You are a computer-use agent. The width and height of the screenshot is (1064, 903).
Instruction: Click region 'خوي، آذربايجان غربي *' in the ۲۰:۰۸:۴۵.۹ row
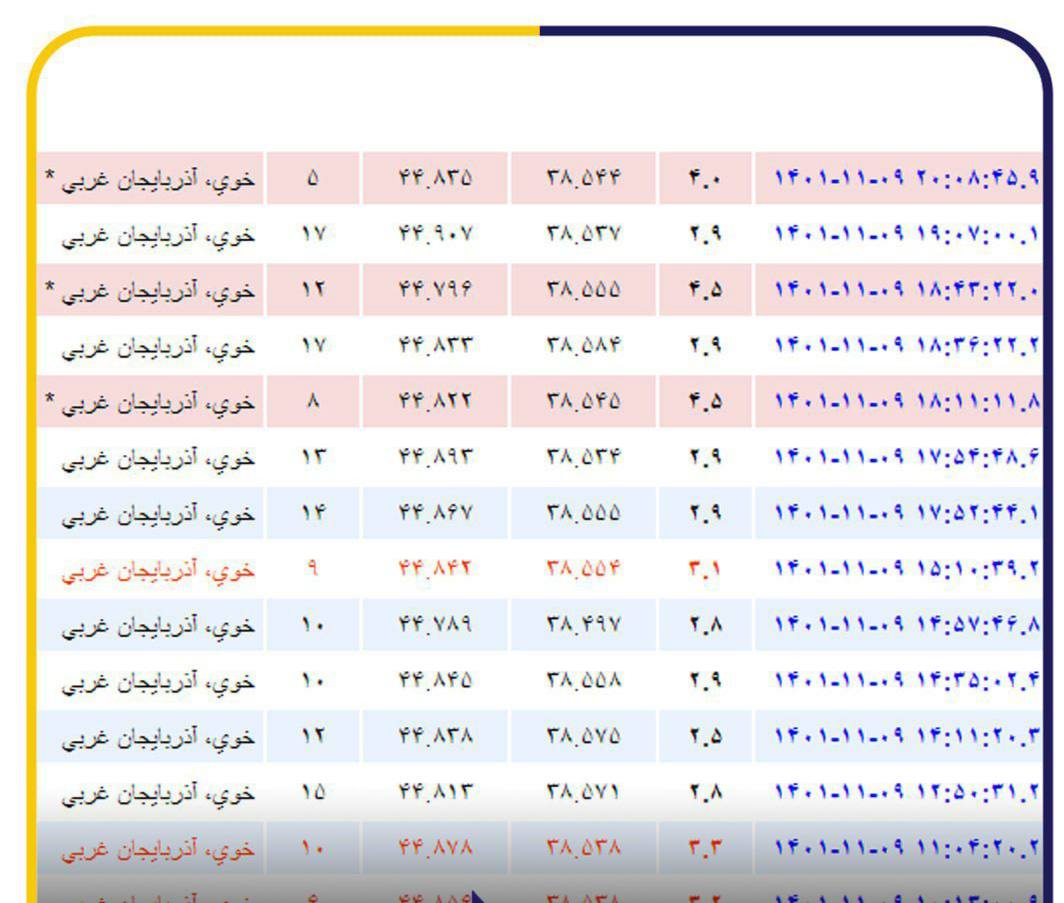(x=151, y=180)
